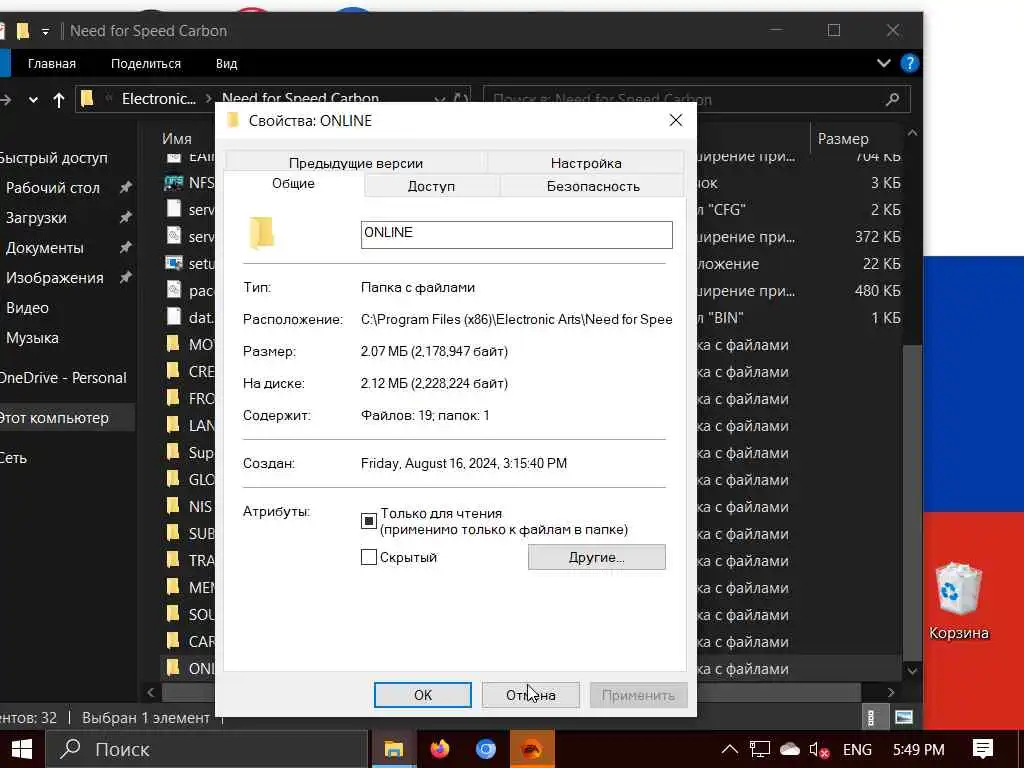
Task: Click the search magnifier in Explorer search box
Action: [x=893, y=99]
